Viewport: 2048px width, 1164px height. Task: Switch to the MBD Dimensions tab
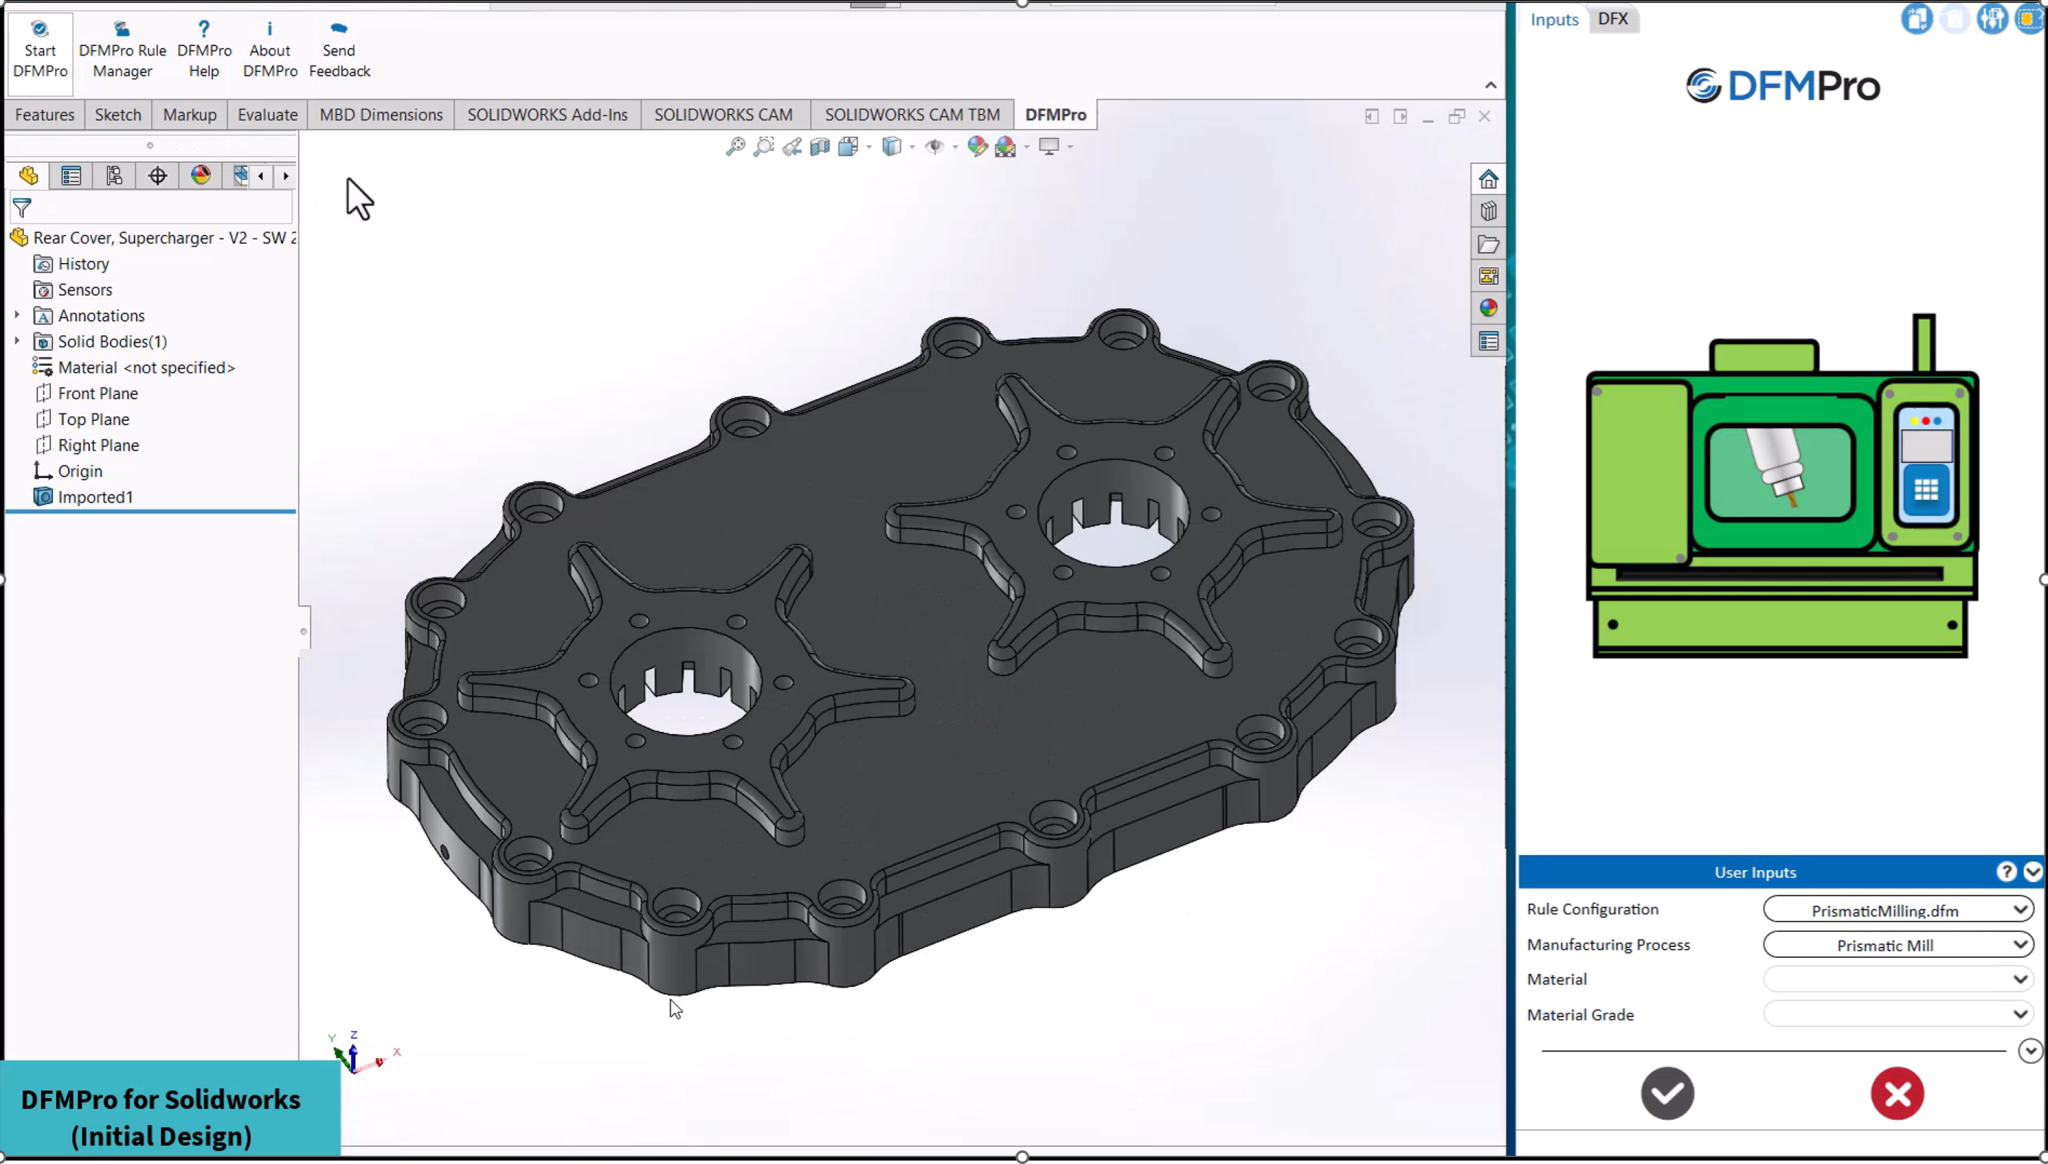[x=381, y=114]
